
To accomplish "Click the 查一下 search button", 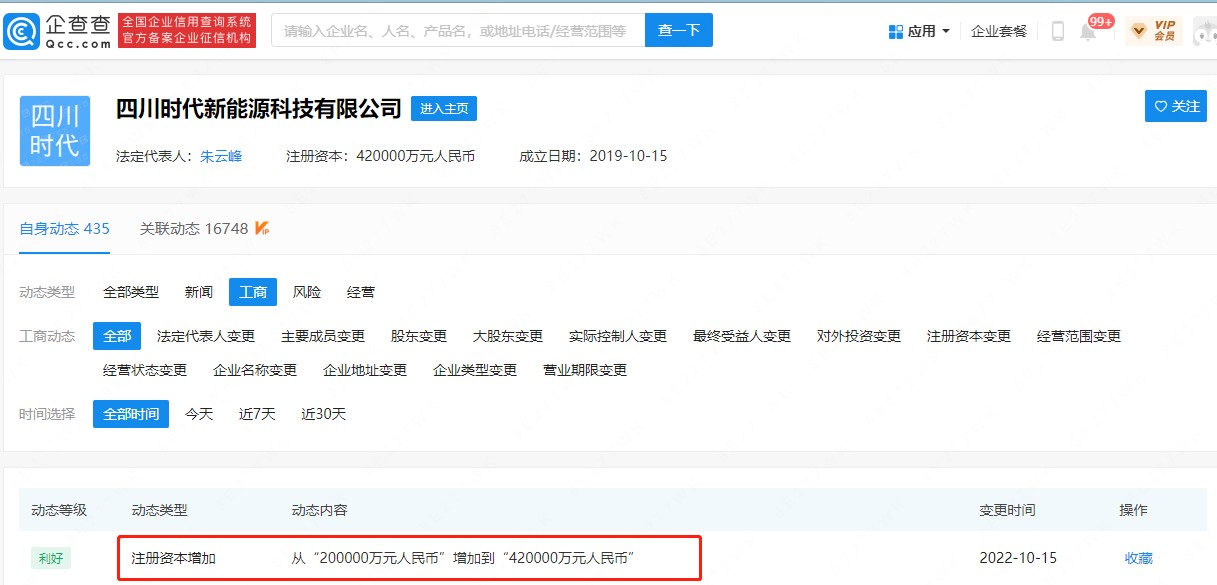I will [x=679, y=31].
